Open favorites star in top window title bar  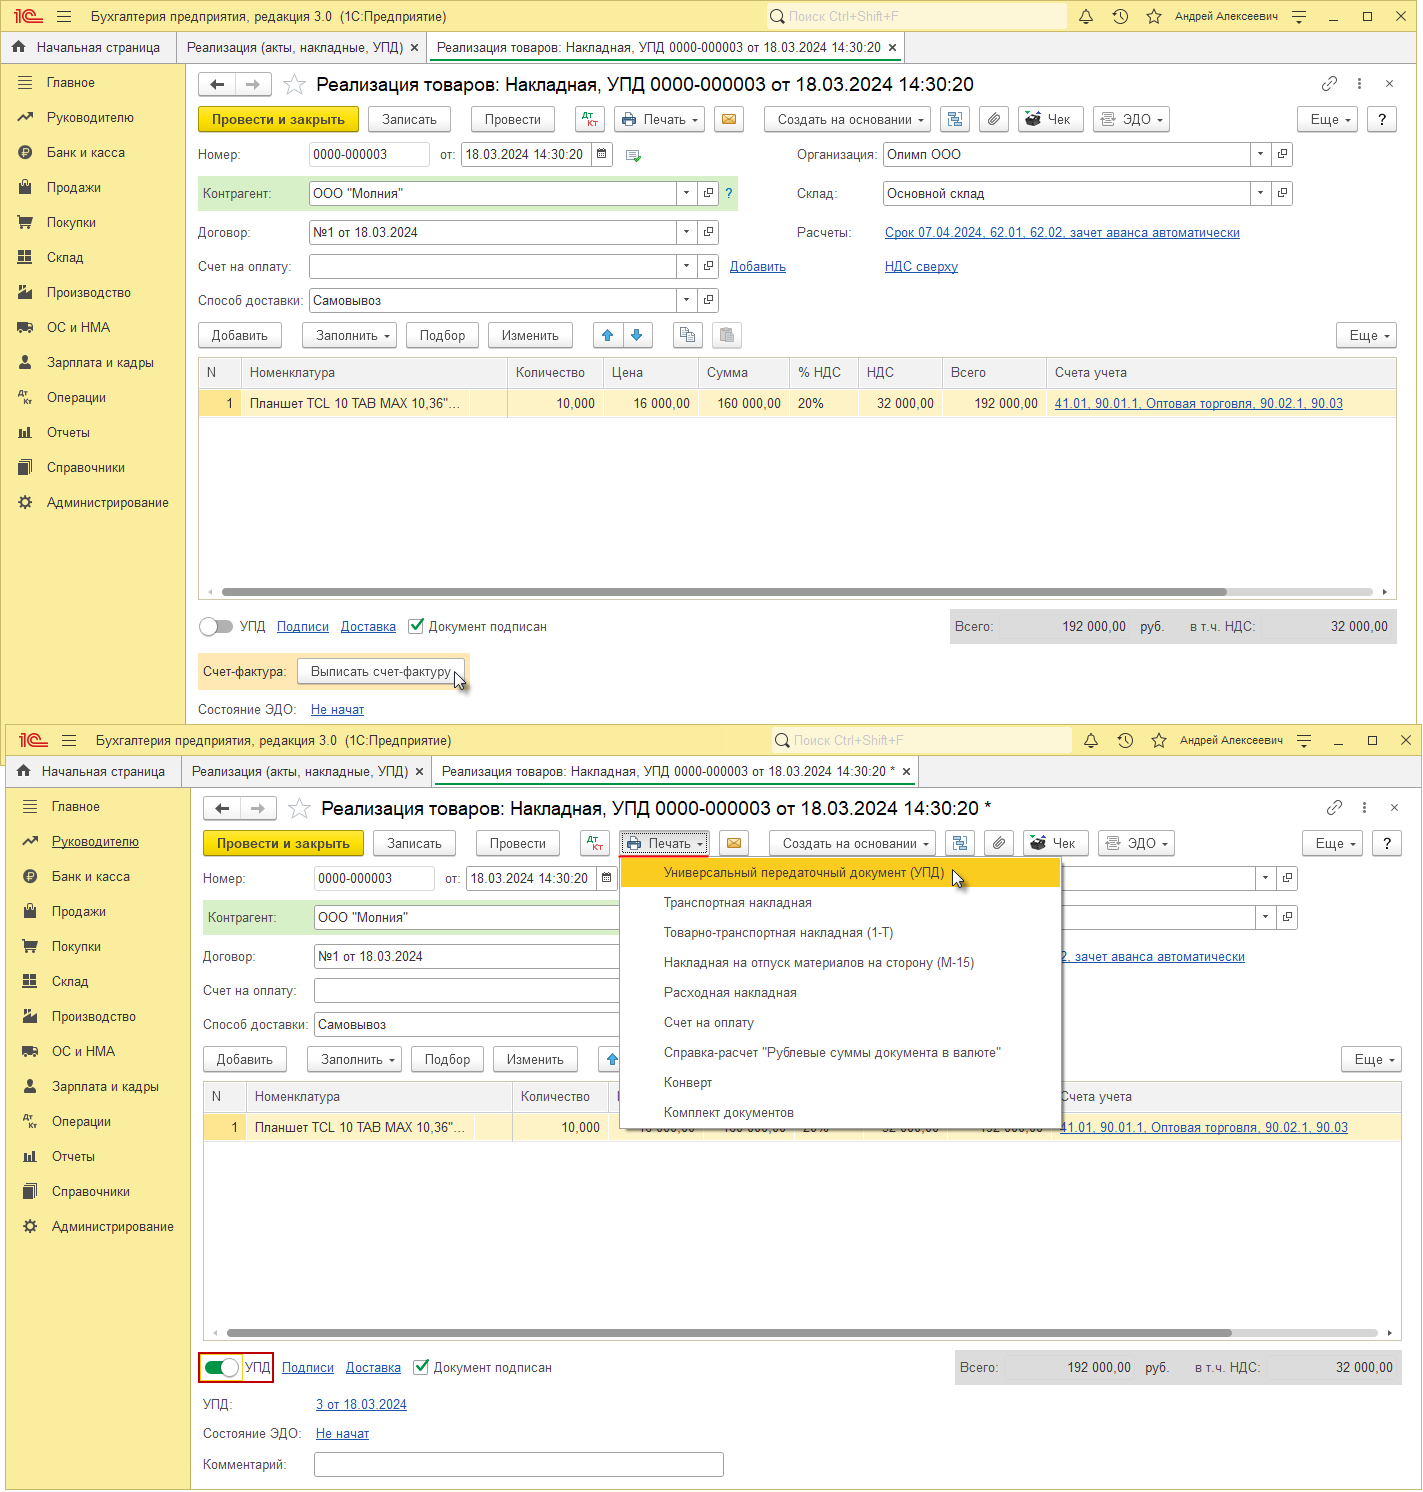point(1154,16)
